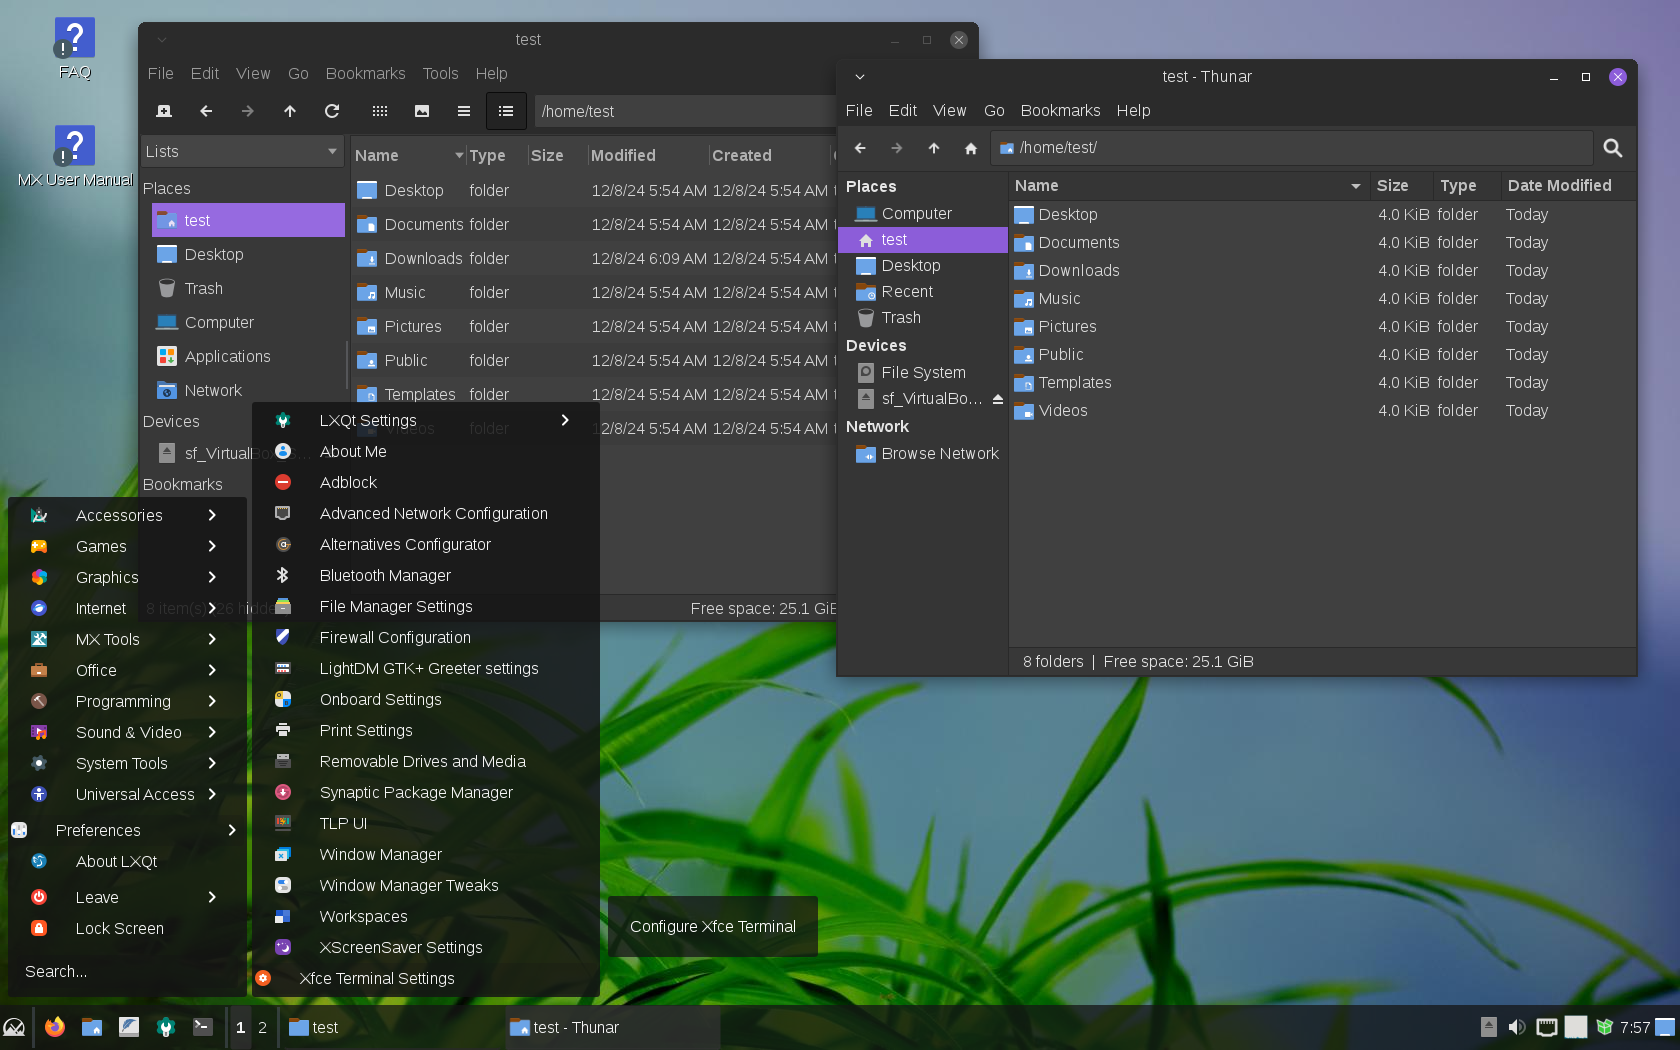This screenshot has height=1050, width=1680.
Task: Expand the Leave submenu
Action: tap(127, 897)
